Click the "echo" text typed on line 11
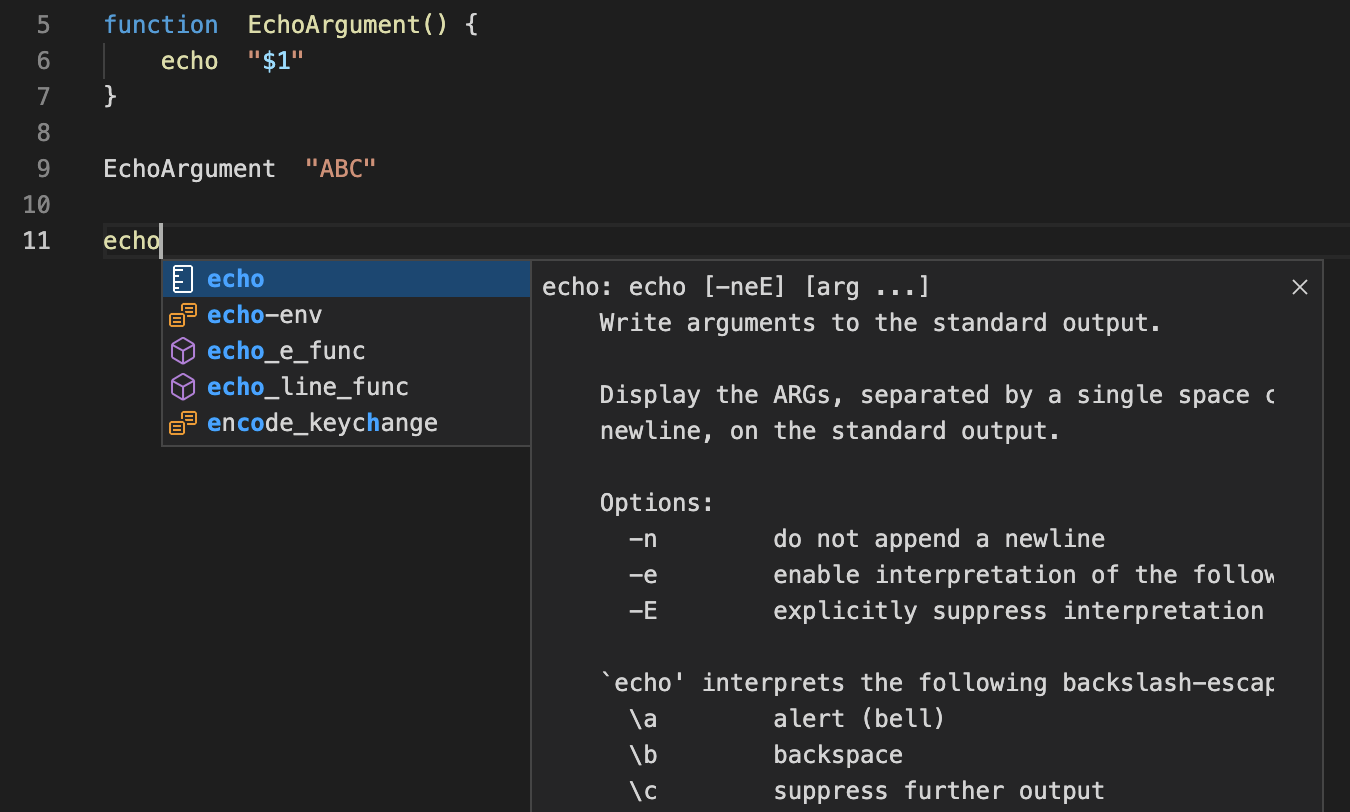 pyautogui.click(x=131, y=240)
